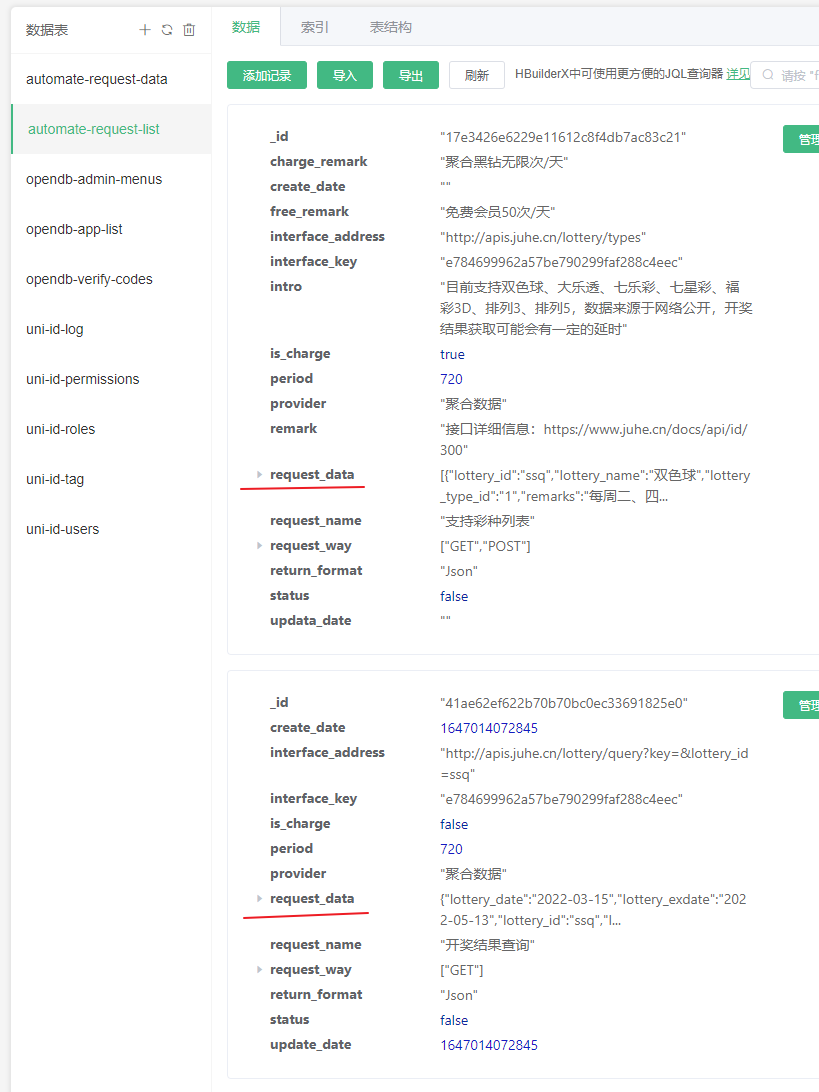
Task: Click is_charge value false in second record
Action: [x=454, y=825]
